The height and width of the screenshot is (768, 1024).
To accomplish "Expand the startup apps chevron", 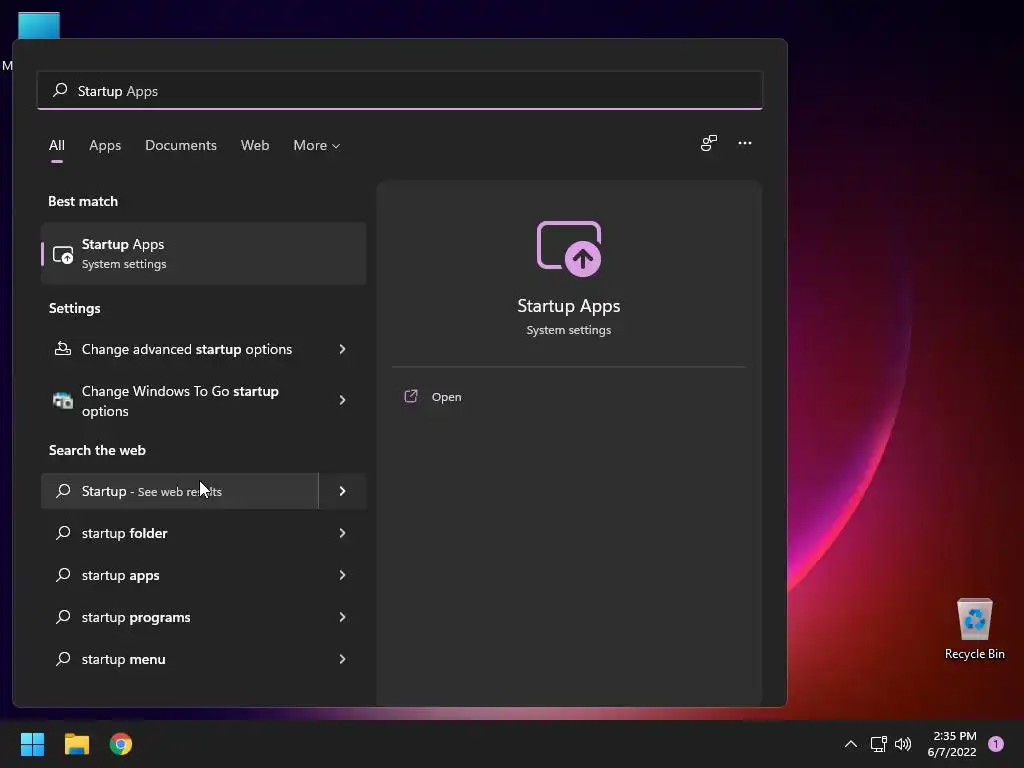I will 342,575.
